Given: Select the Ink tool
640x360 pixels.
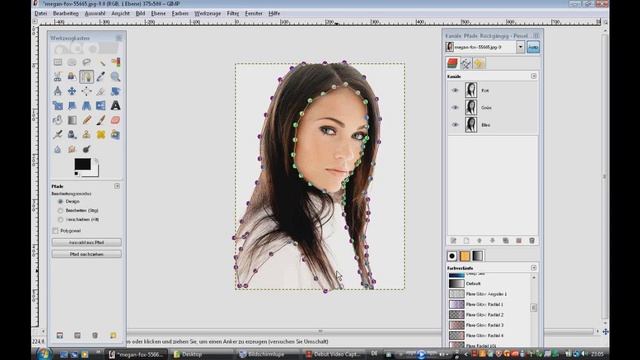Looking at the screenshot, I should (72, 135).
